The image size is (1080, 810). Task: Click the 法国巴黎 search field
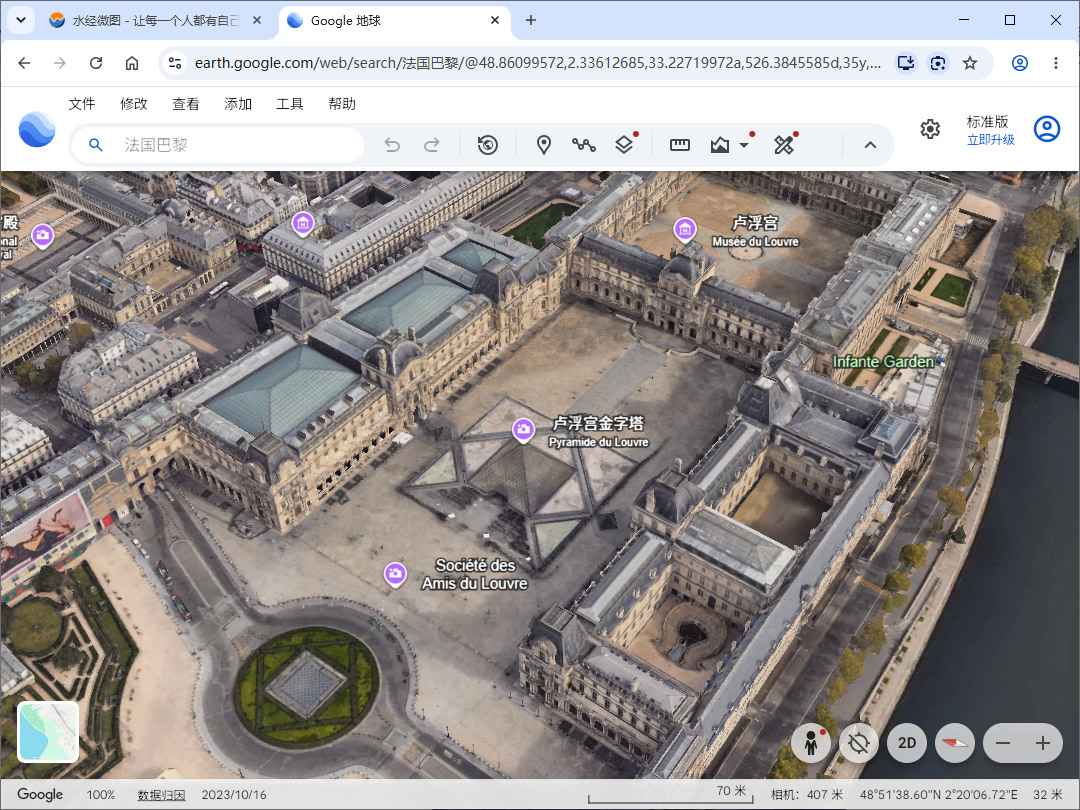pyautogui.click(x=218, y=145)
